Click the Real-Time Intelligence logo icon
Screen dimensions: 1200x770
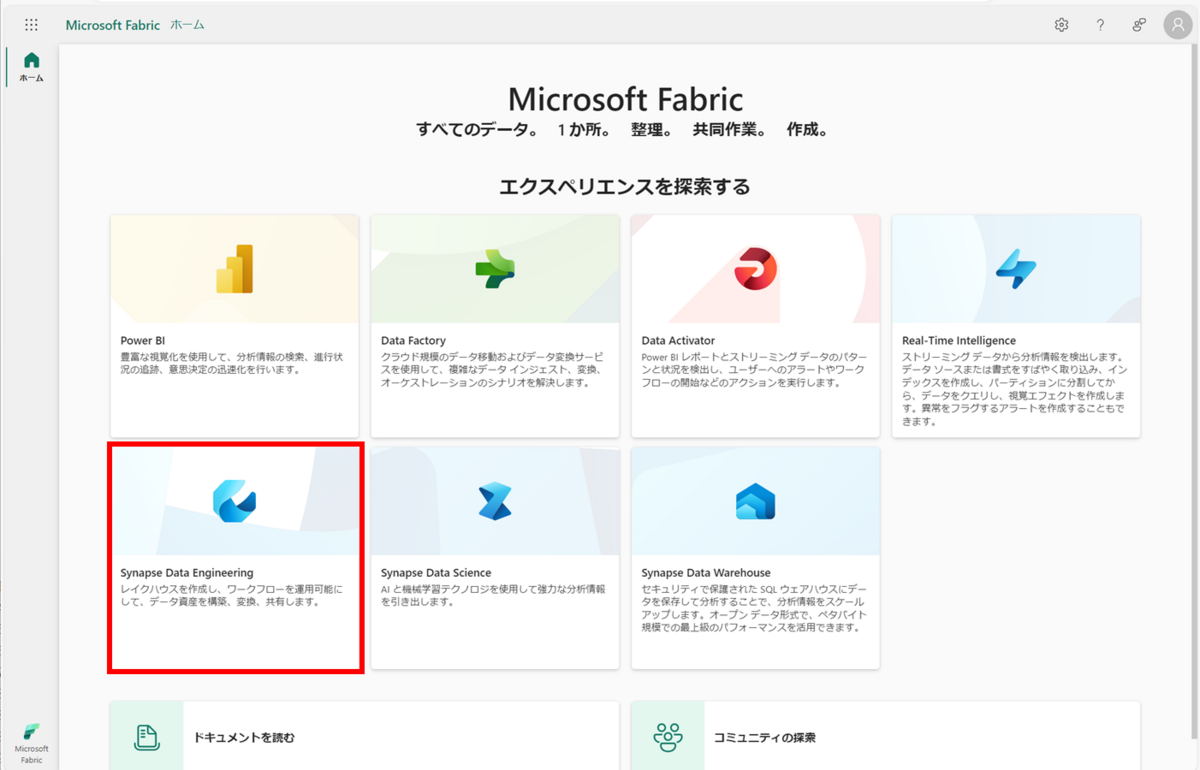click(x=1016, y=269)
